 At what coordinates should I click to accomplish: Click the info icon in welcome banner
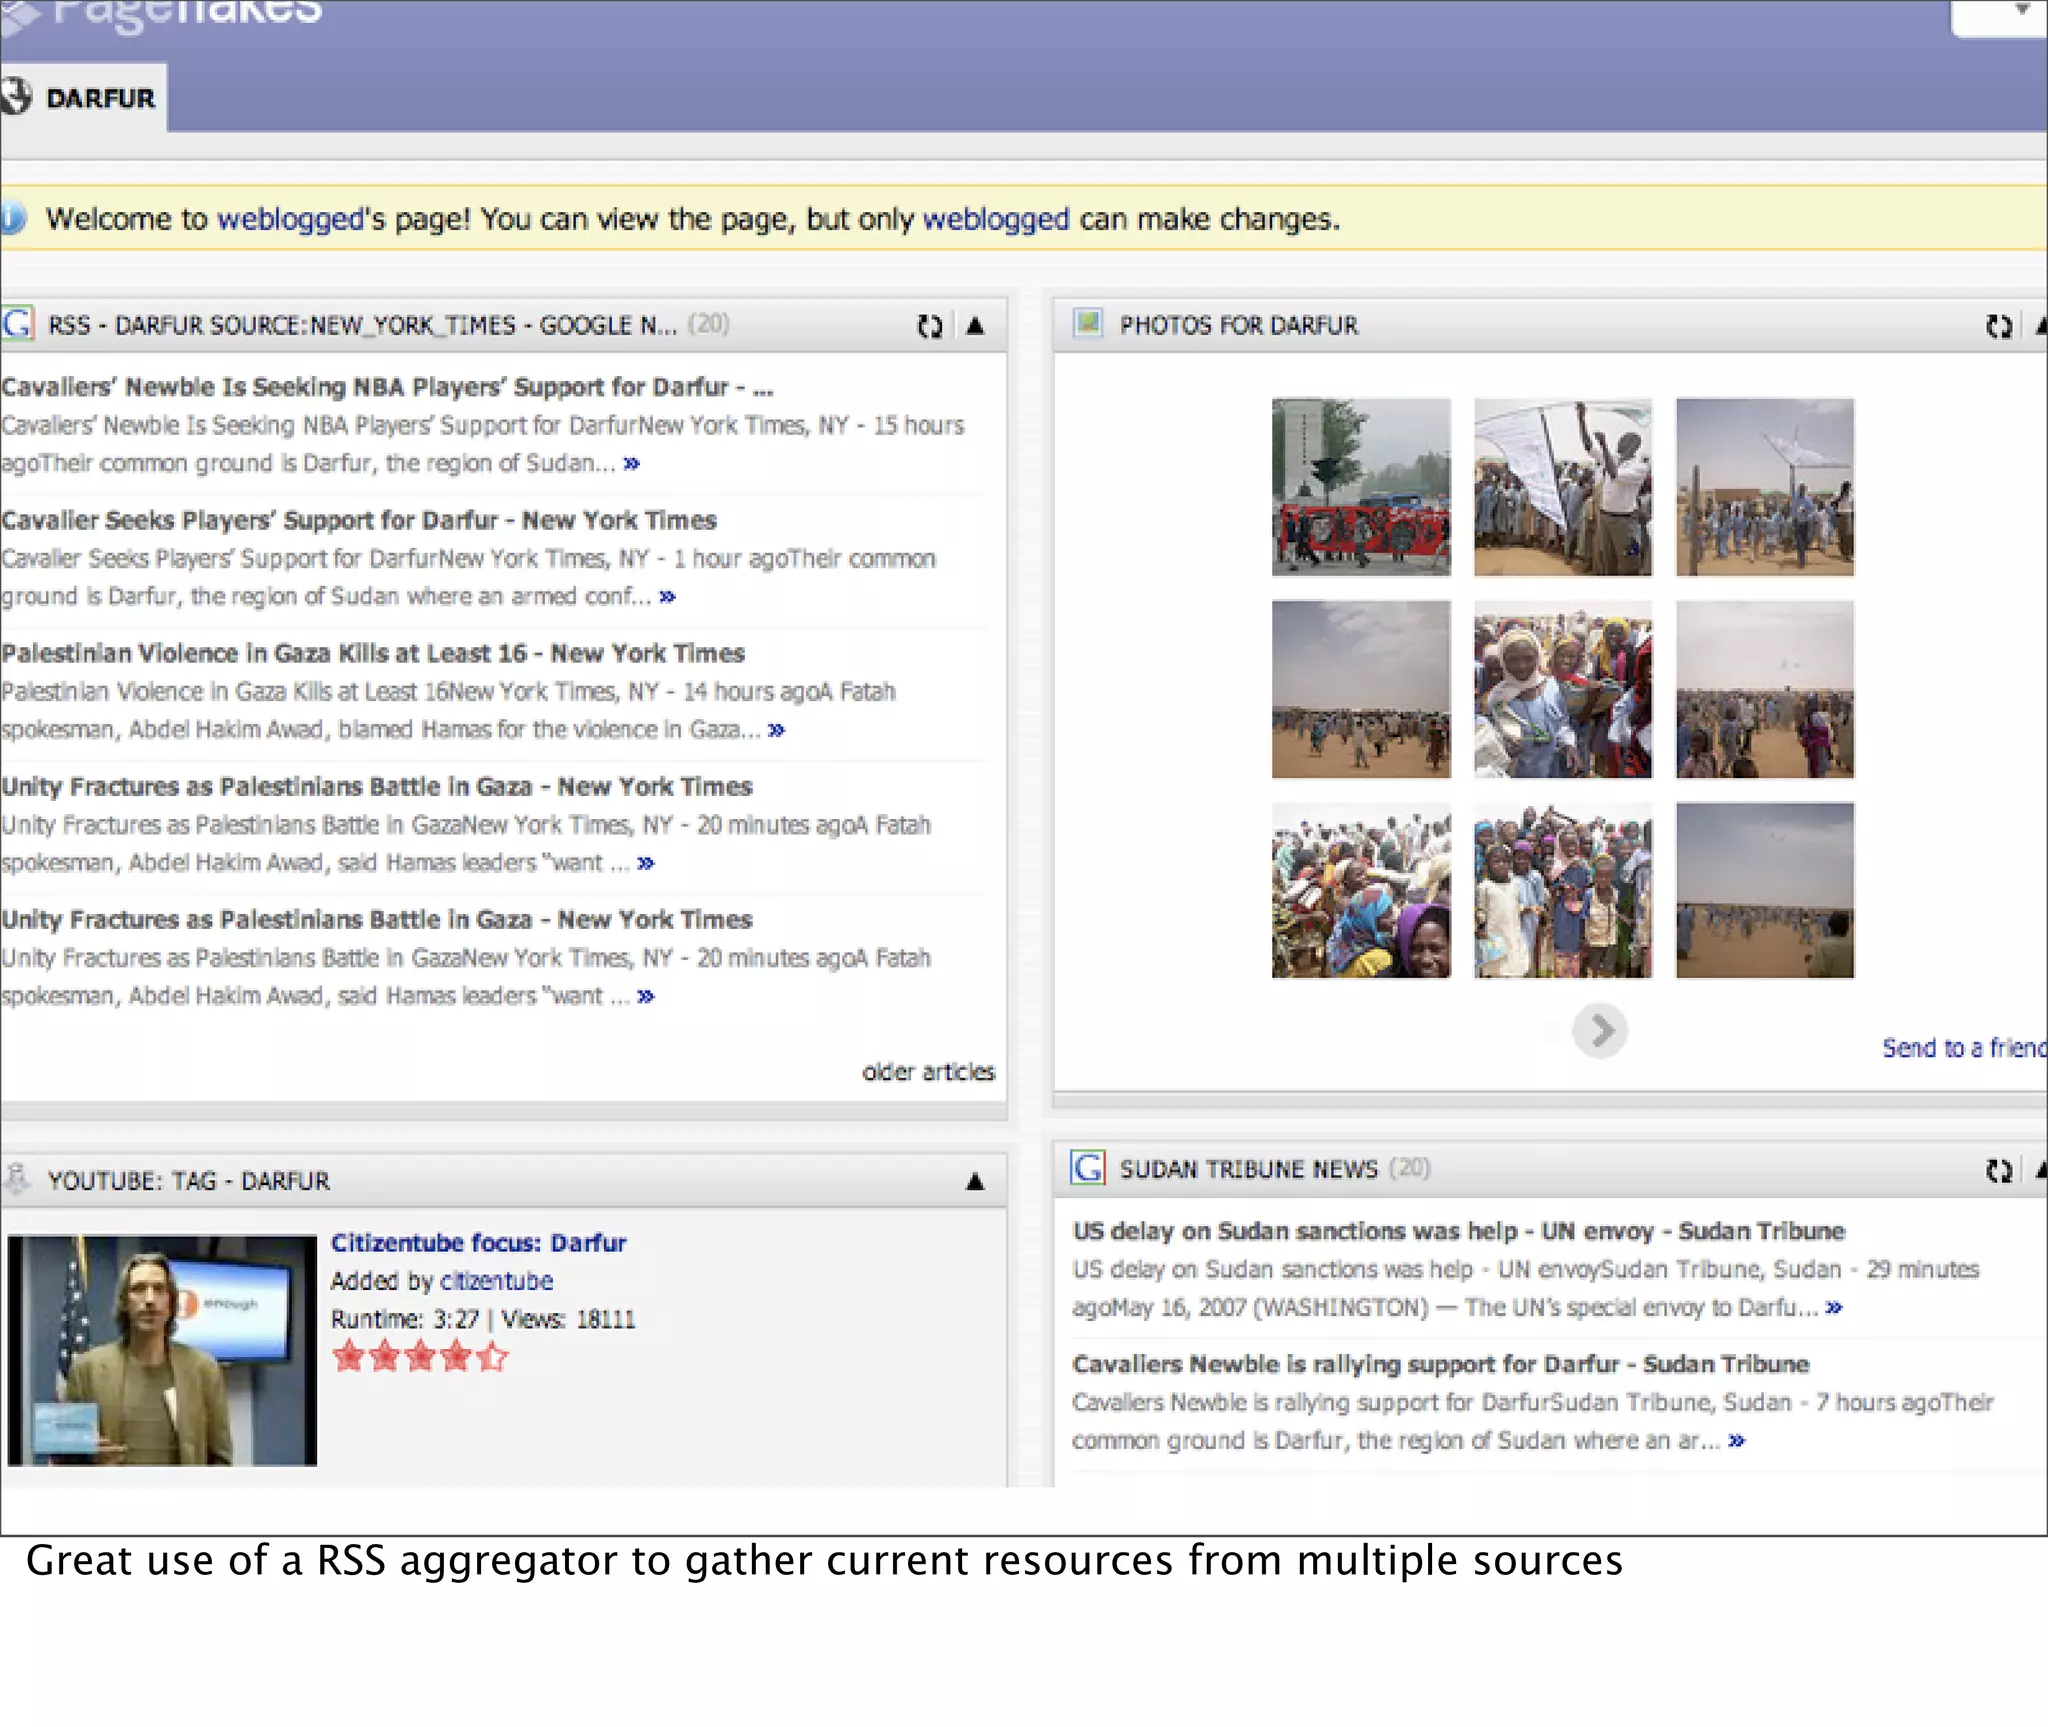[12, 219]
